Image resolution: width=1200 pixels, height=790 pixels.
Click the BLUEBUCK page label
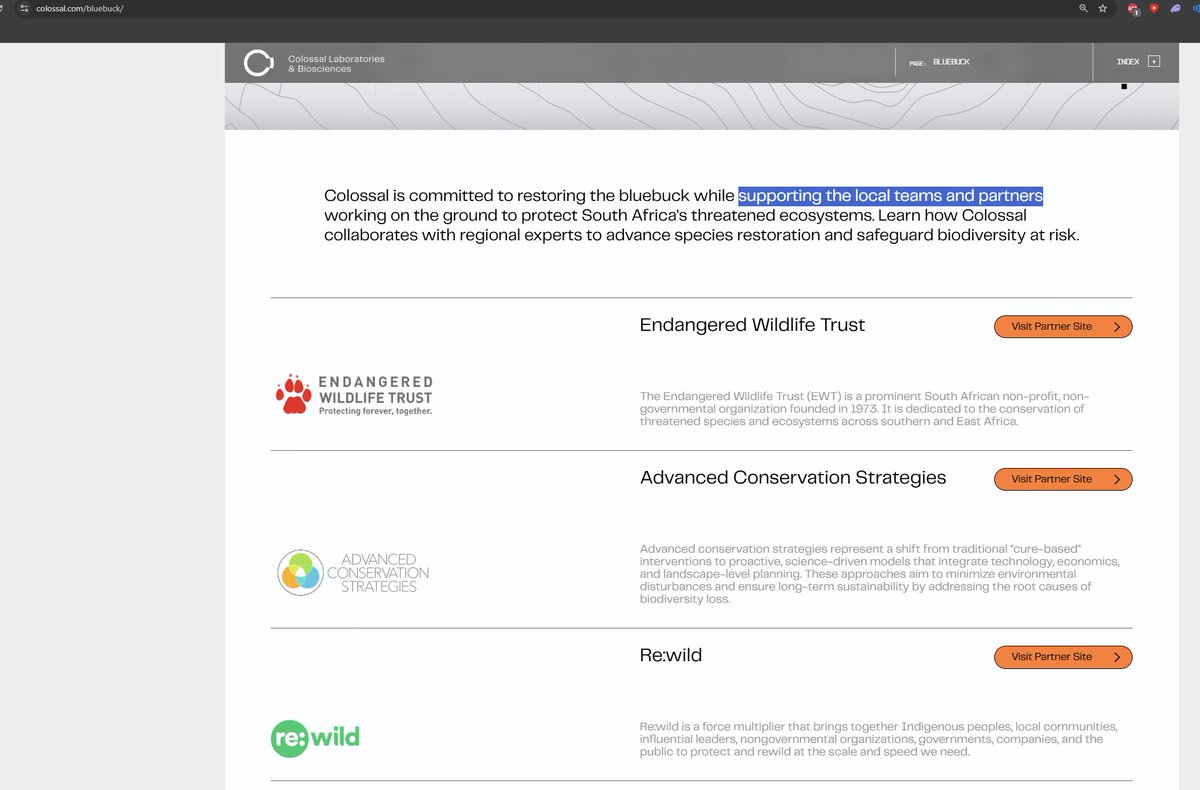951,62
